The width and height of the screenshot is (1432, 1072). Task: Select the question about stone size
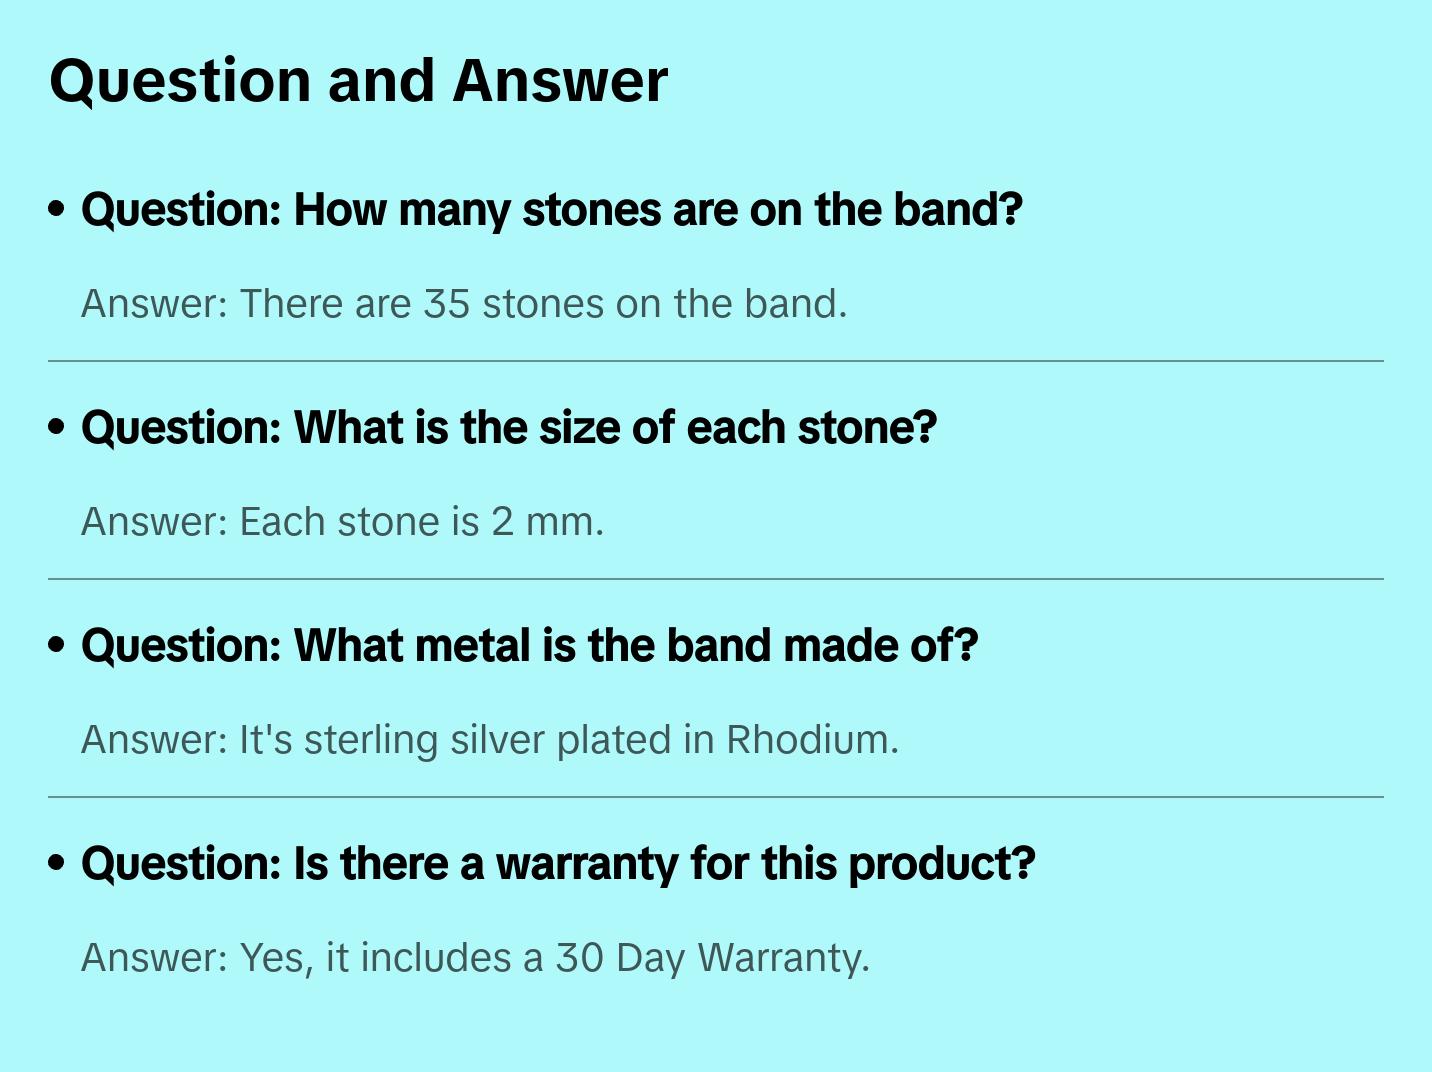coord(508,428)
